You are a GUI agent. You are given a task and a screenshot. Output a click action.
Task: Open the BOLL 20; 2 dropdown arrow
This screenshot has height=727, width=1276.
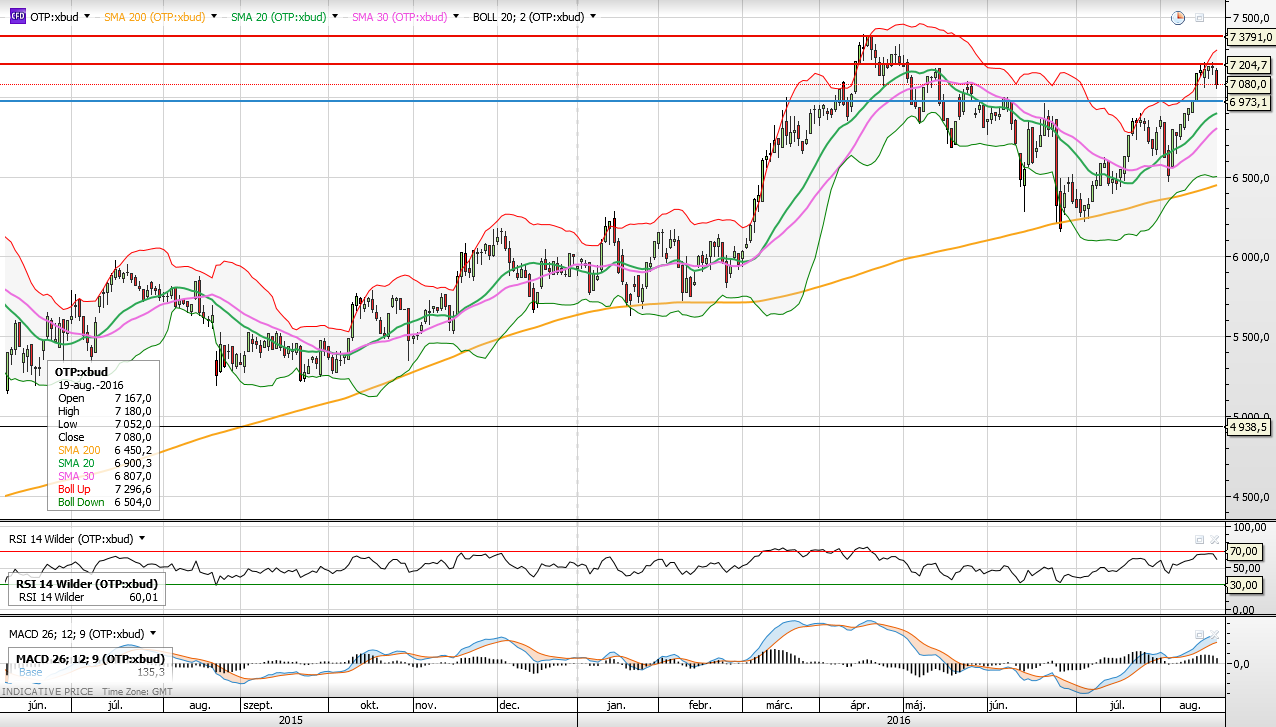[593, 17]
